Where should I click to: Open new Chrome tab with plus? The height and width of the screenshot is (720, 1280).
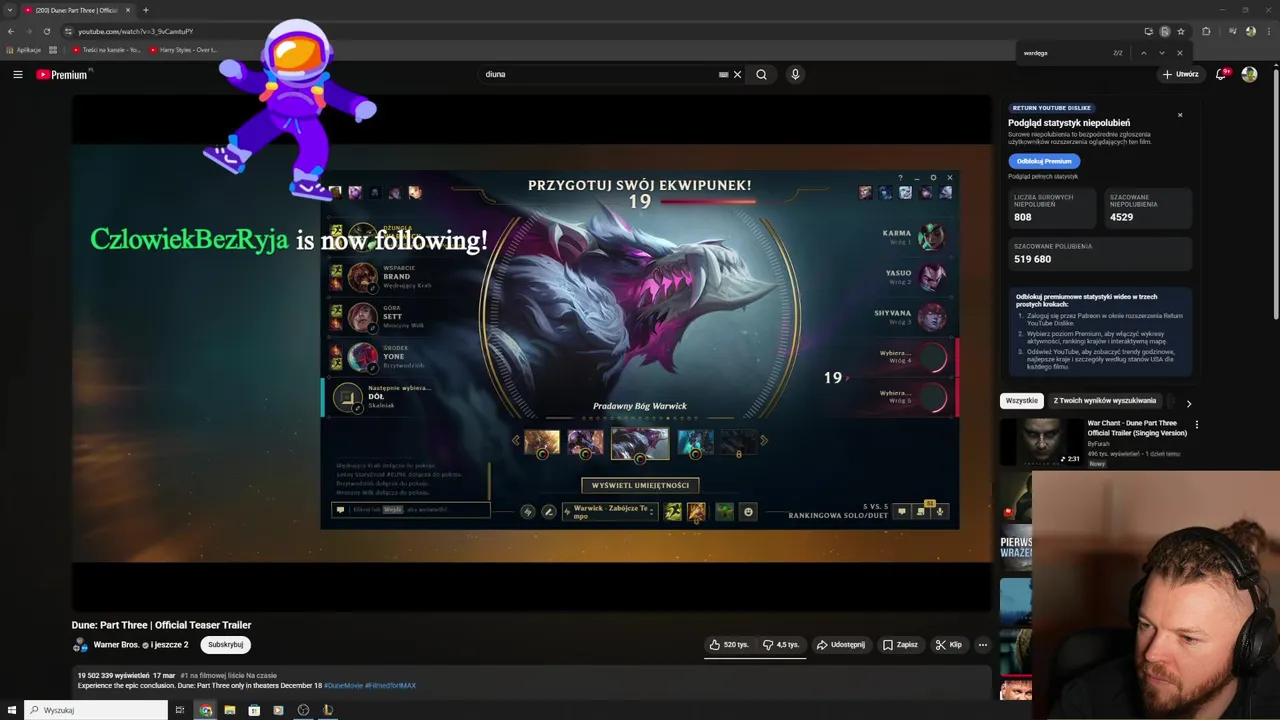click(146, 10)
